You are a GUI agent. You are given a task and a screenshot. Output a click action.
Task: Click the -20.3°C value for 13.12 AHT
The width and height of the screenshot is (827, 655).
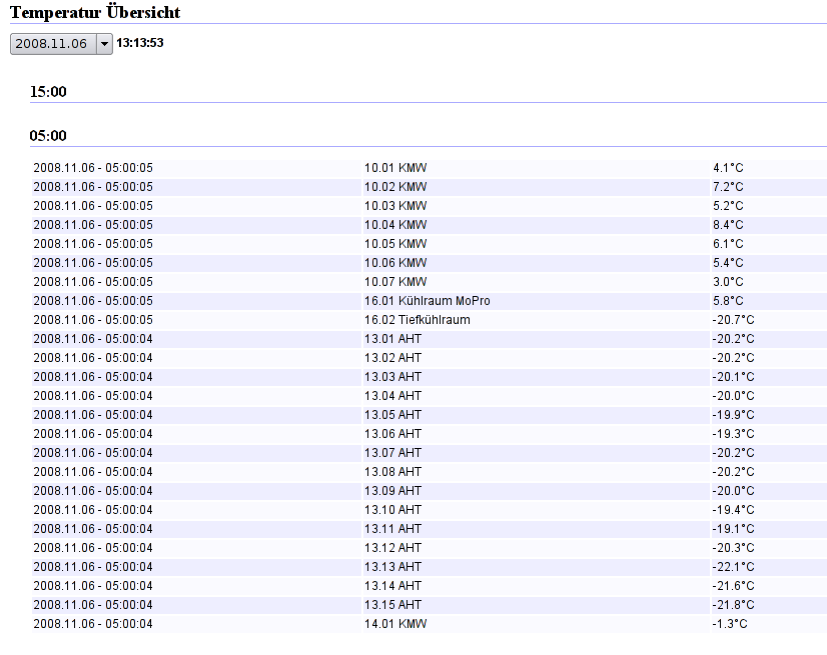coord(734,547)
